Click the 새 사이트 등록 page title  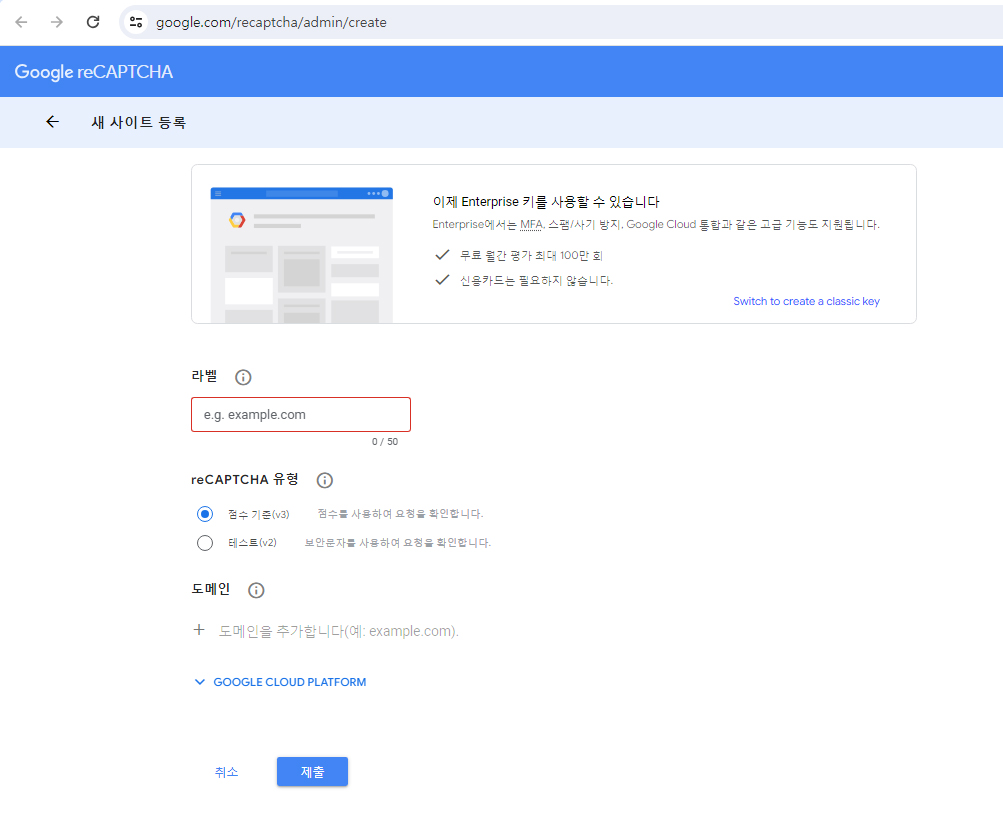coord(139,122)
